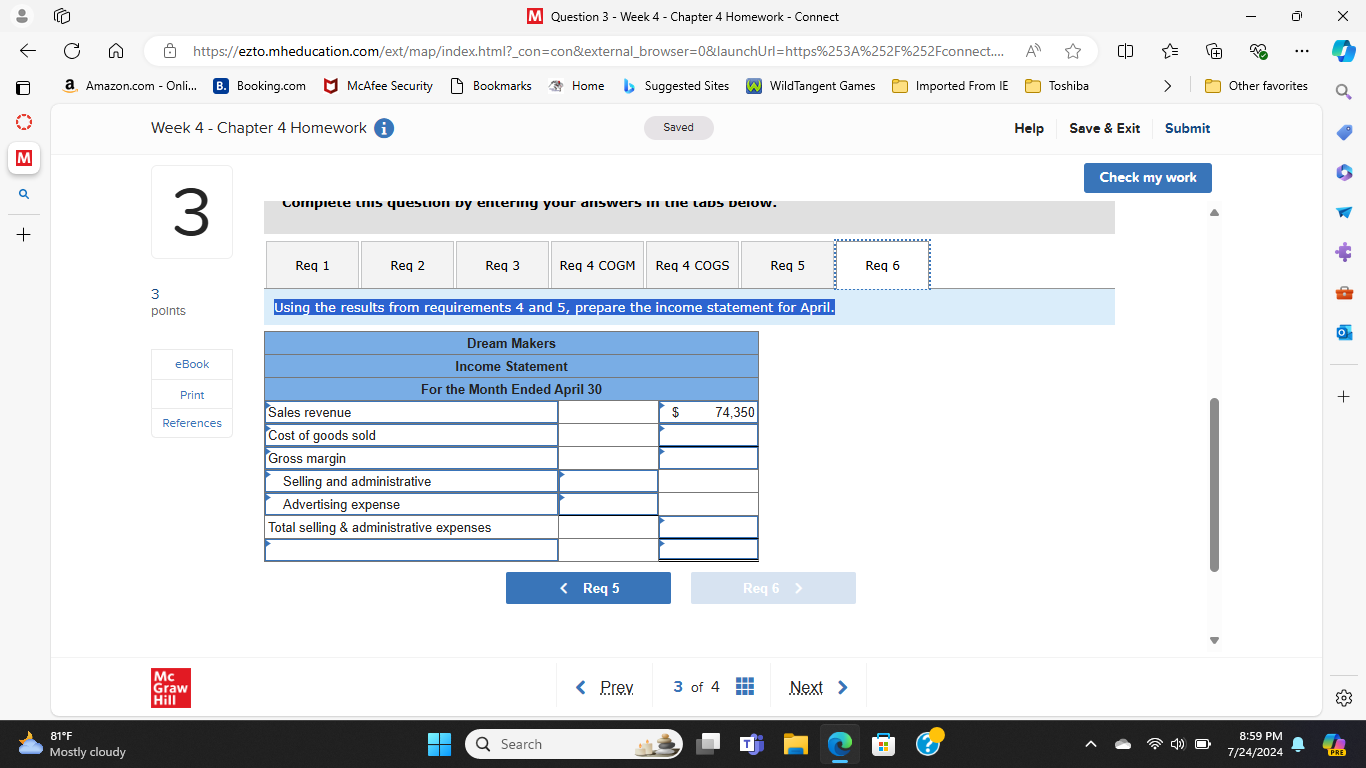Switch to Req 3 tab
Screen dimensions: 1366x768
click(x=502, y=265)
